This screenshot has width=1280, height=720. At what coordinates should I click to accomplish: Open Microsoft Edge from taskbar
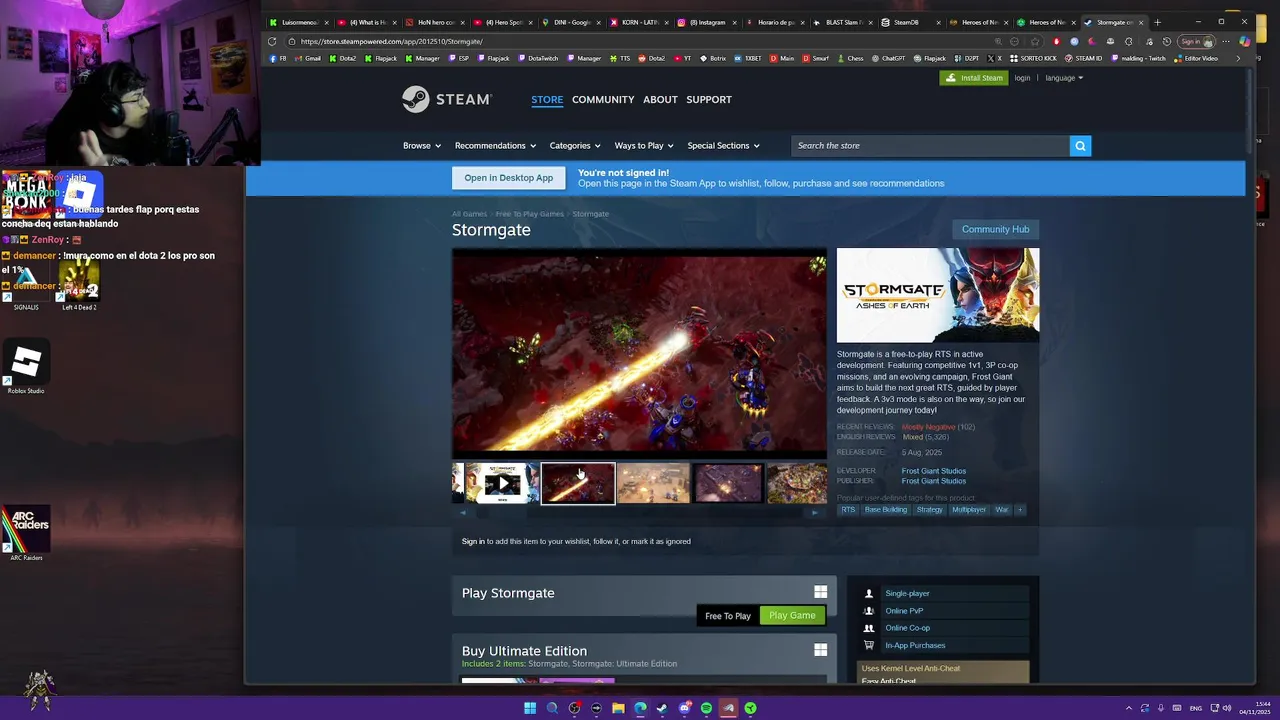tap(640, 708)
